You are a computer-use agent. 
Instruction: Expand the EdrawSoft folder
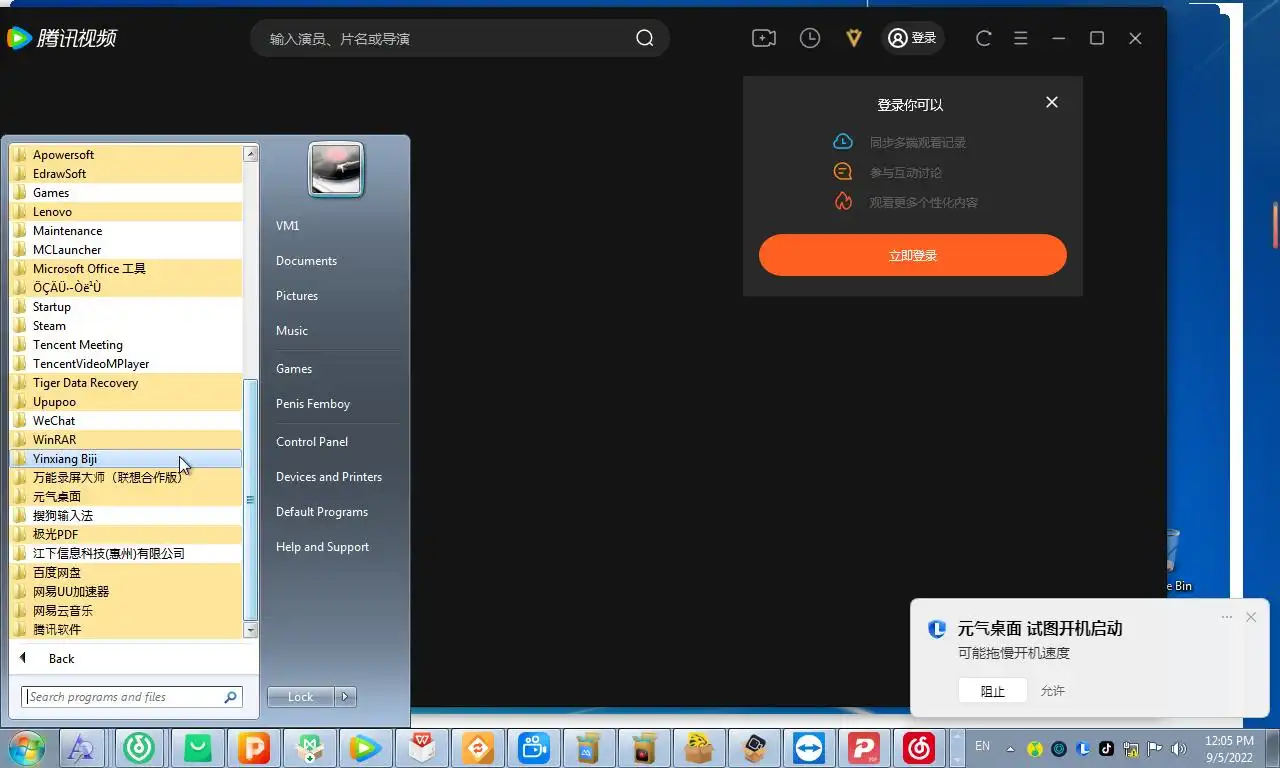click(126, 174)
